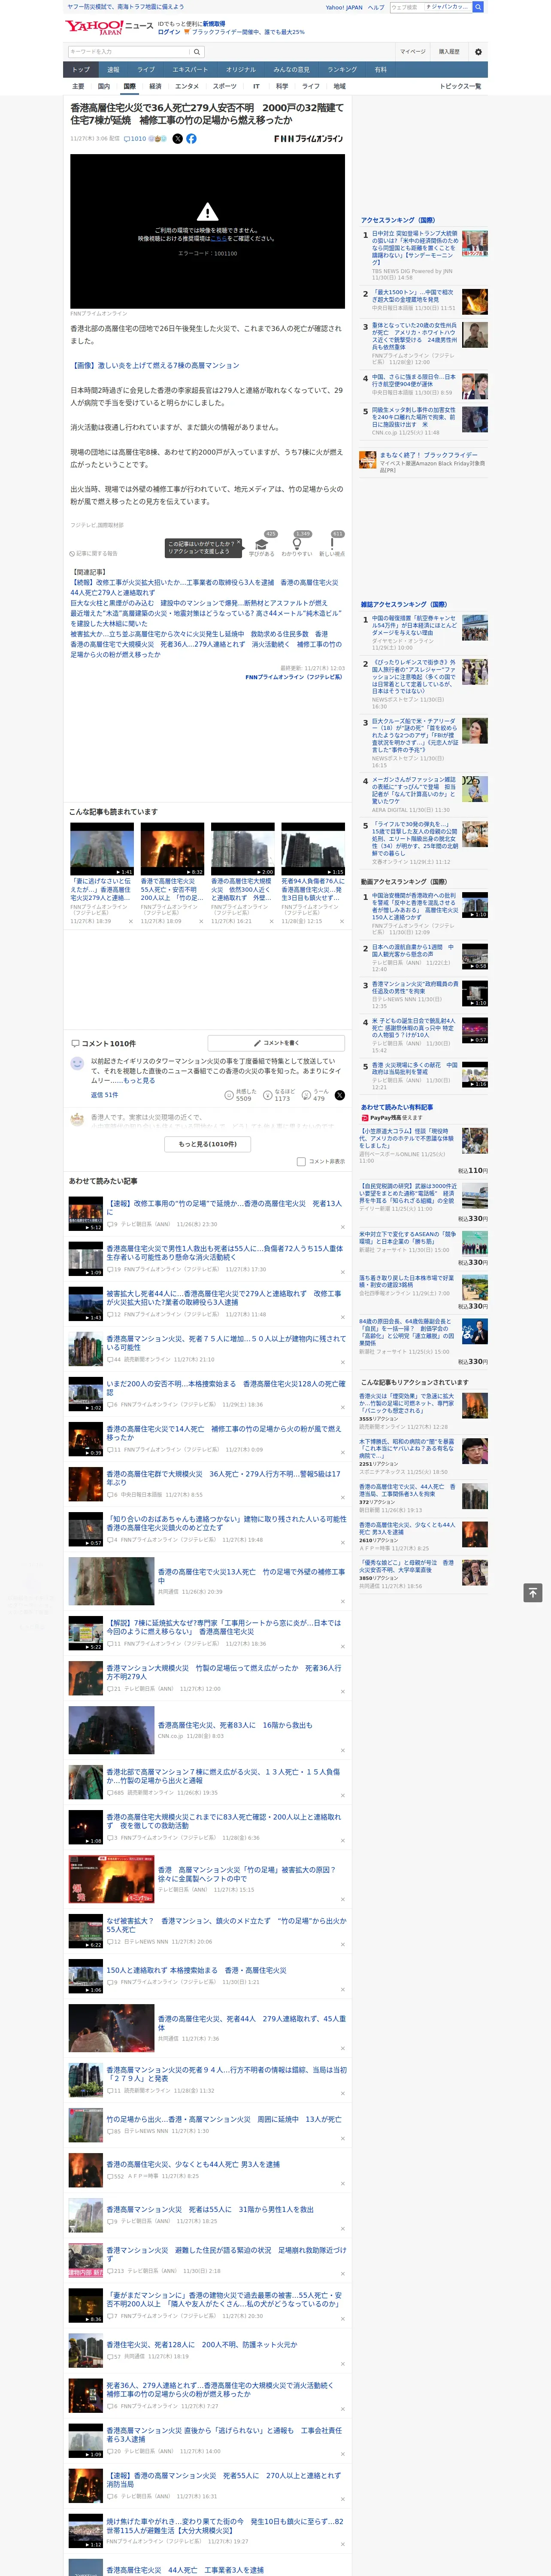
Task: Click the FNNプライムオンライン source logo
Action: (308, 139)
